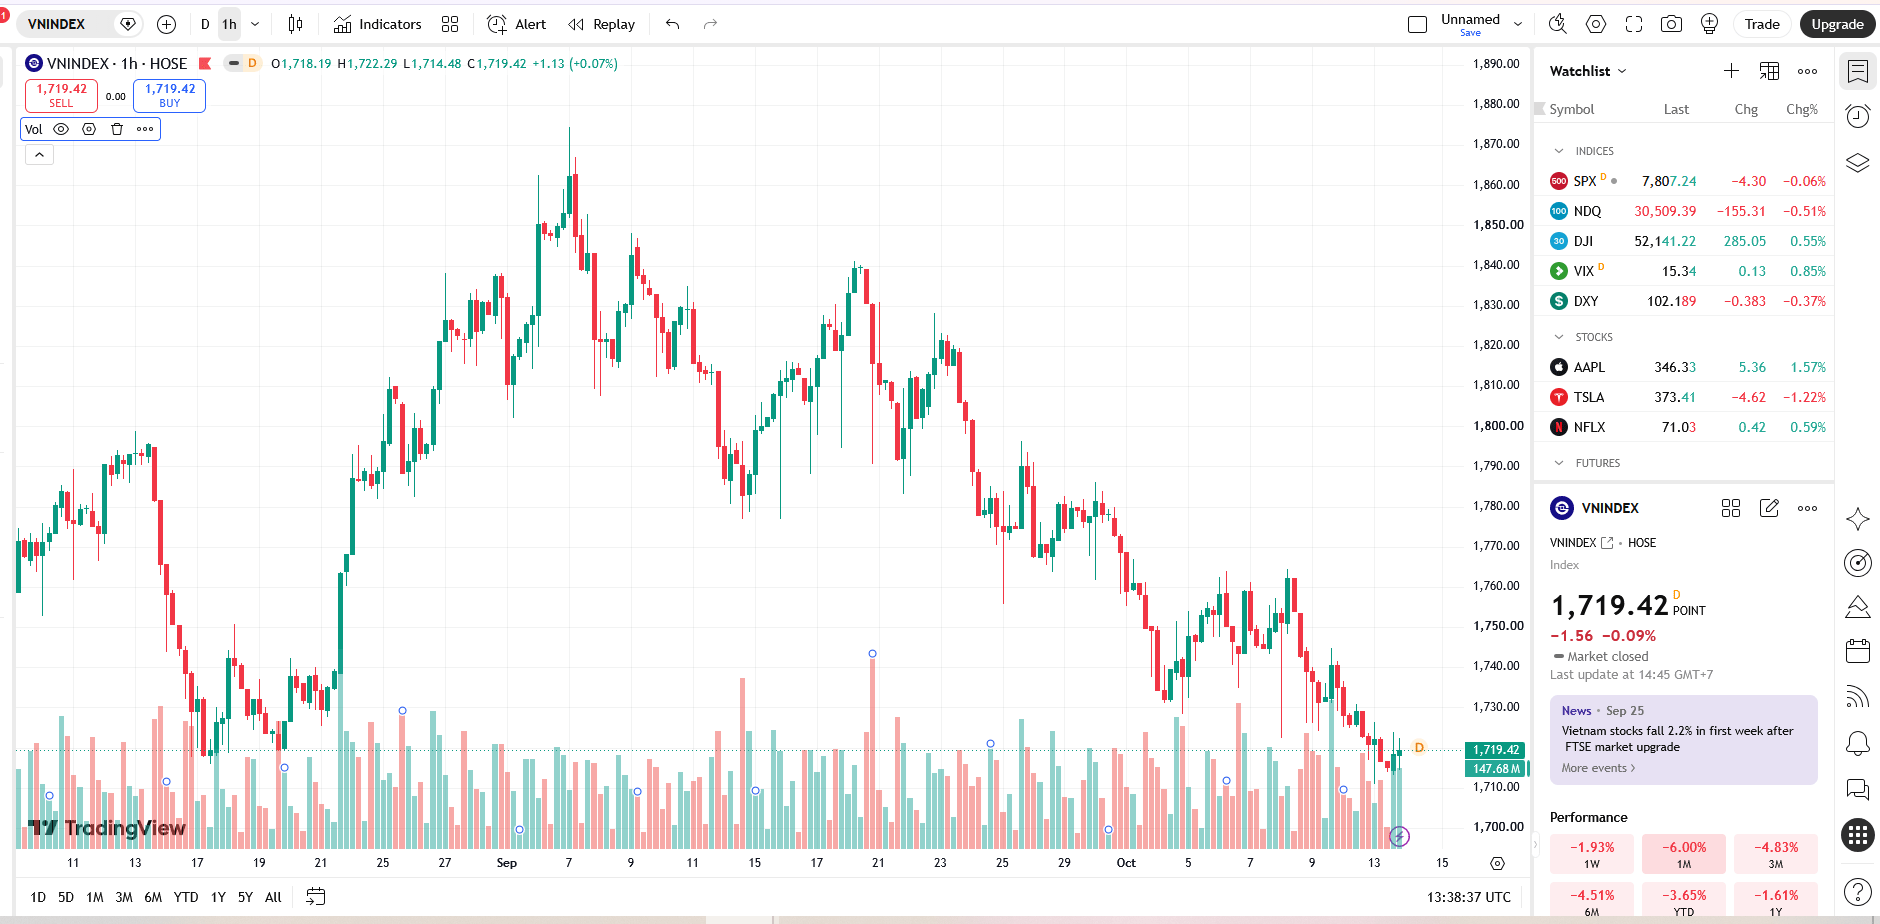The width and height of the screenshot is (1880, 924).
Task: Open the Indicators menu
Action: click(x=377, y=24)
